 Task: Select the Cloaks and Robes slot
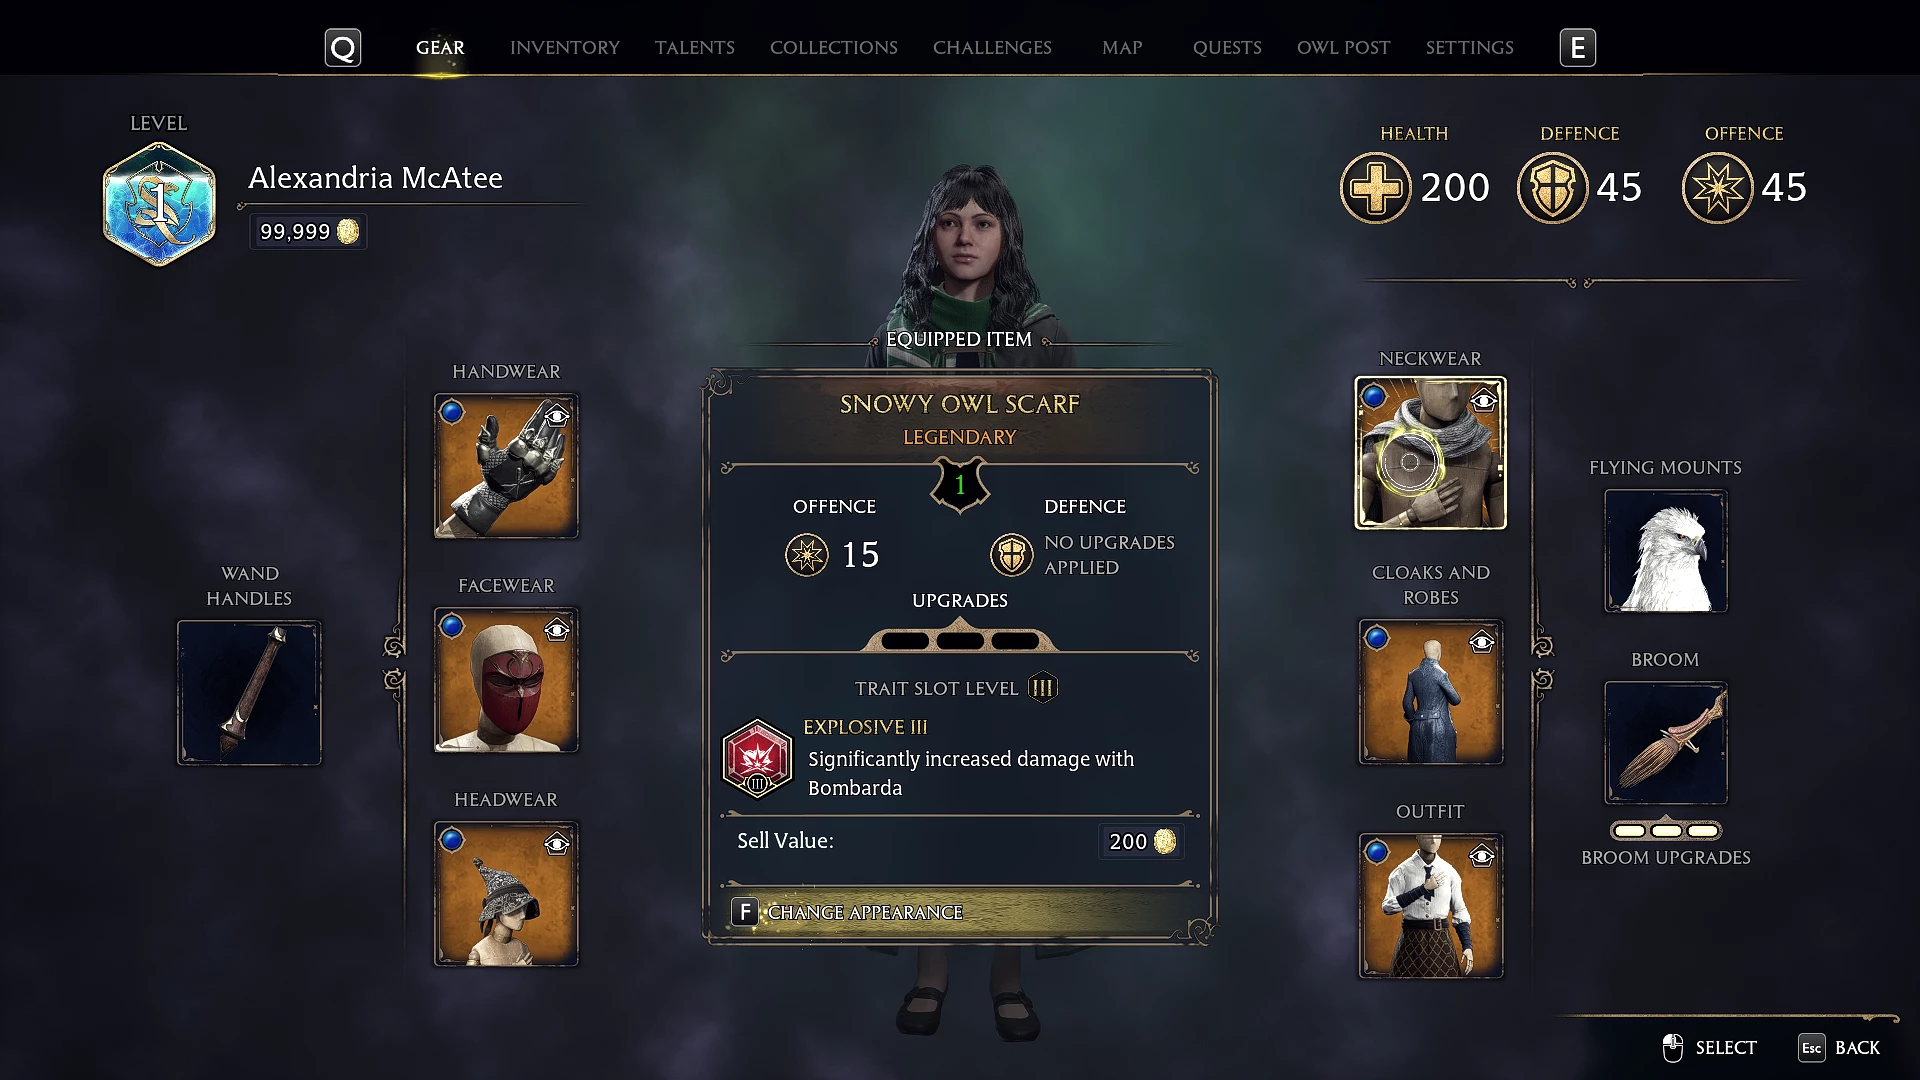tap(1431, 692)
